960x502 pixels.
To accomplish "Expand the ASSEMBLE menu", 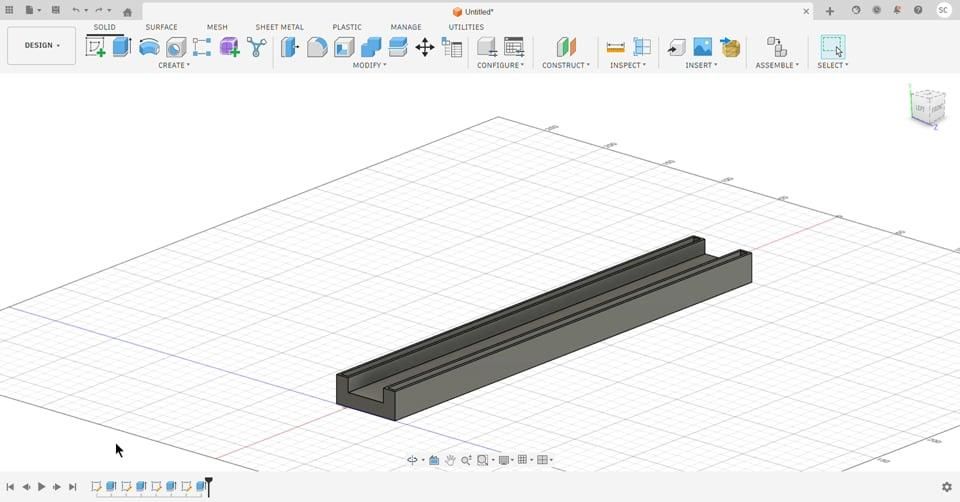I will [x=777, y=66].
